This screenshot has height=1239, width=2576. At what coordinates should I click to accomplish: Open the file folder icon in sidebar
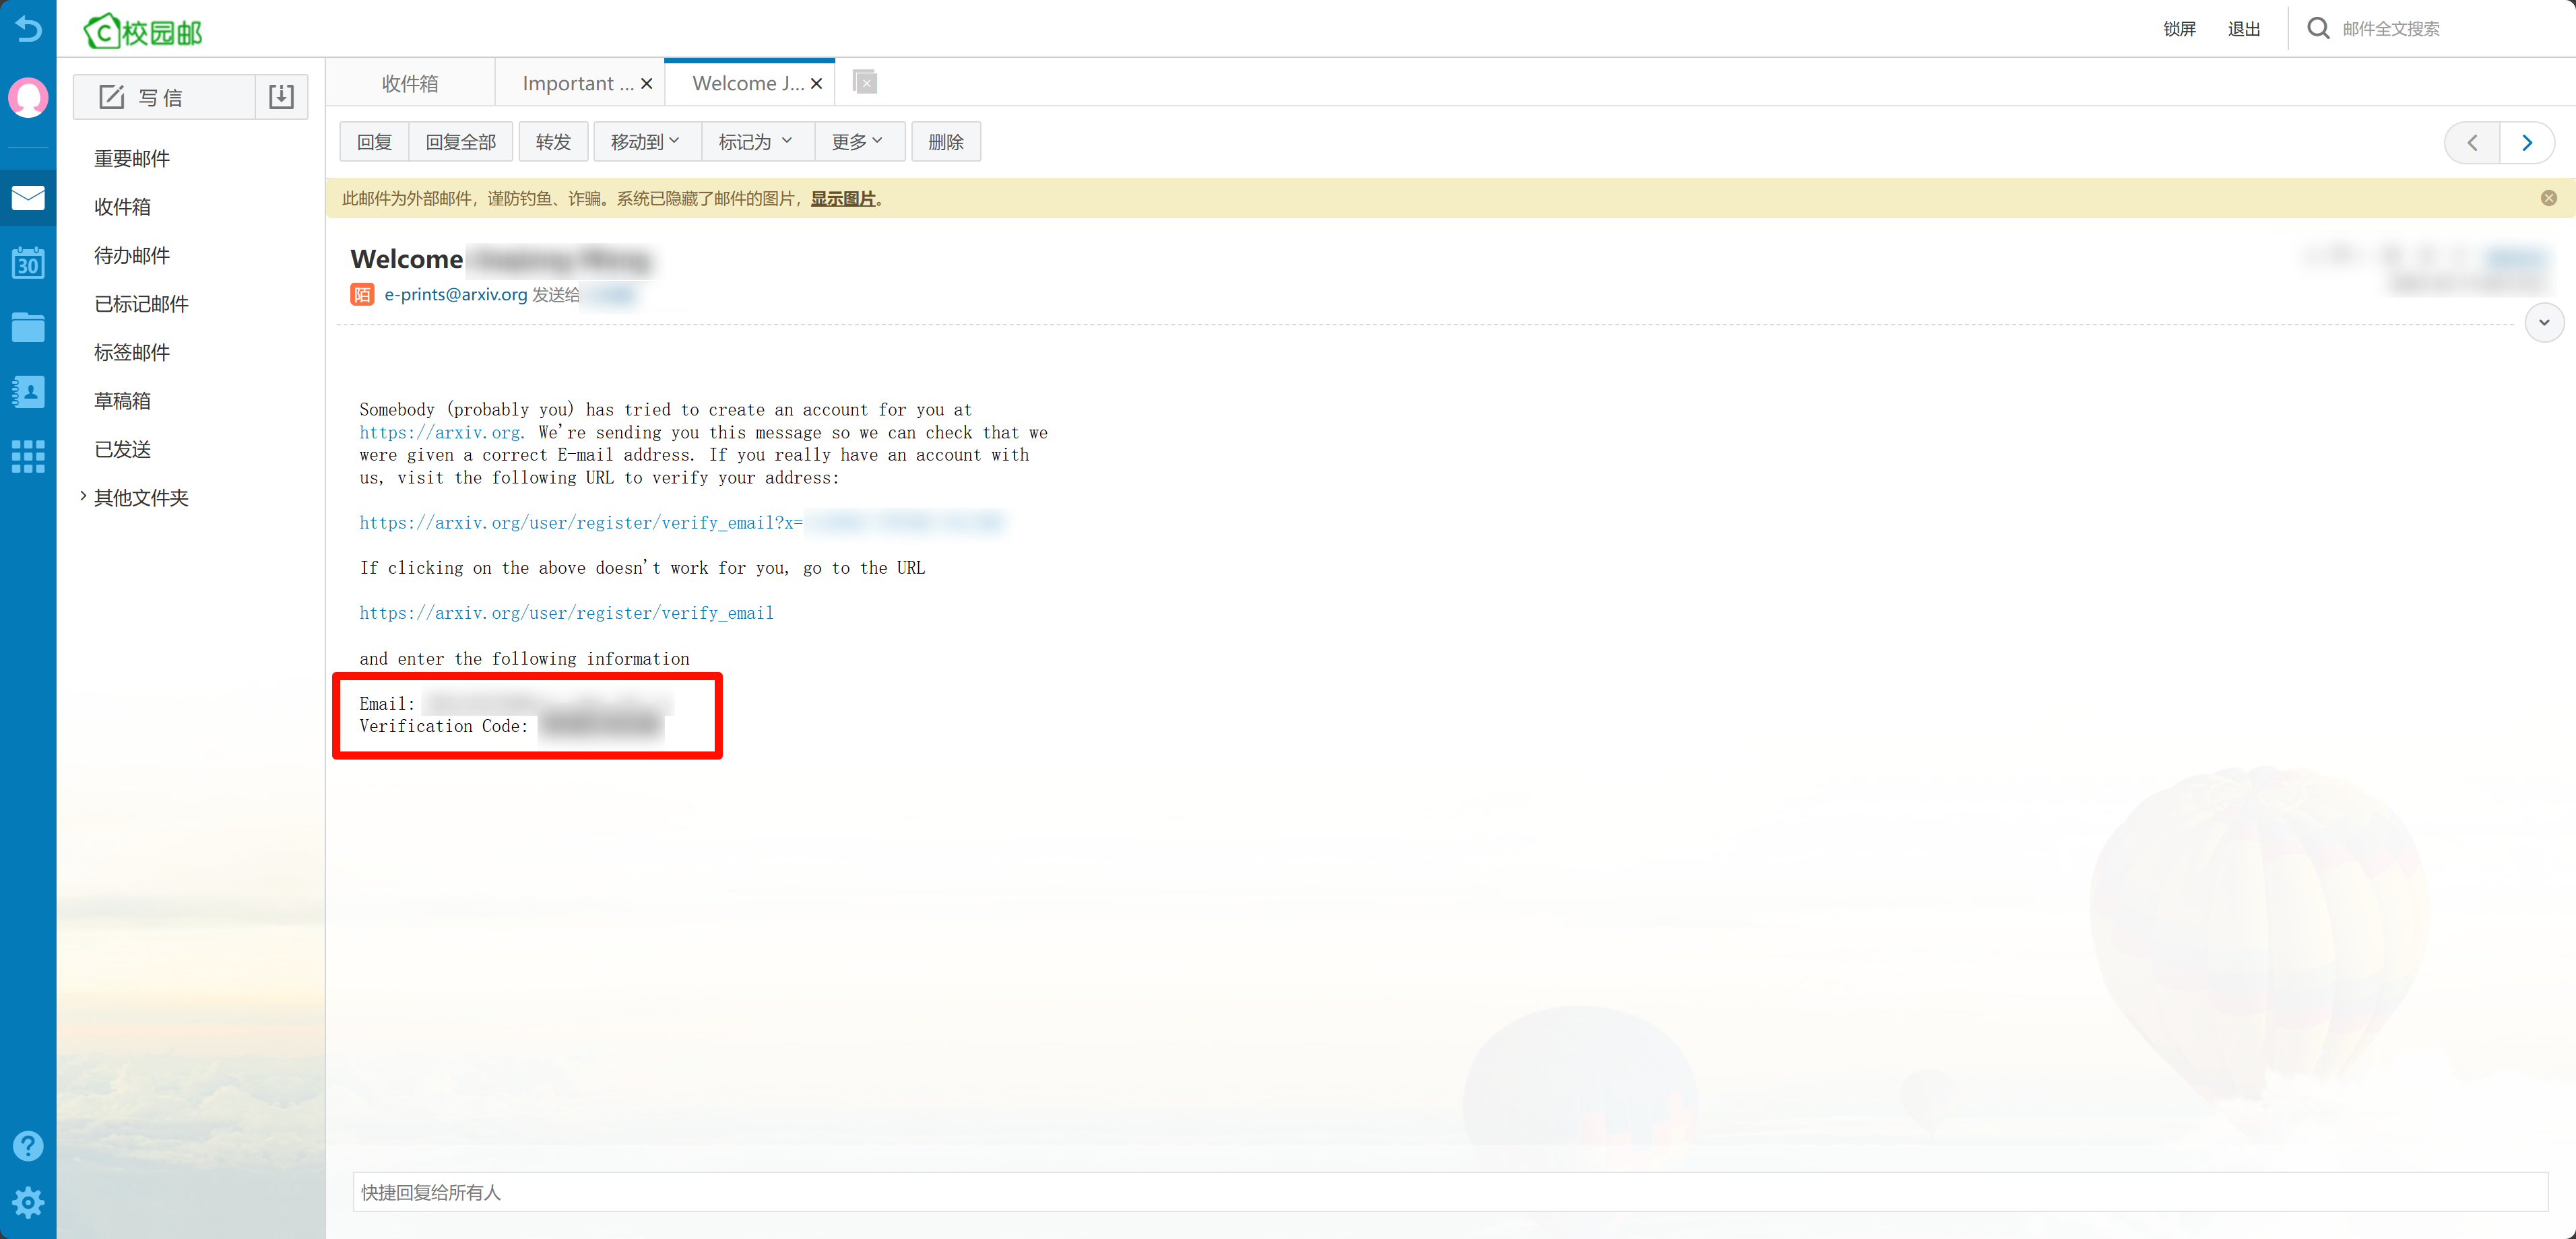point(28,327)
